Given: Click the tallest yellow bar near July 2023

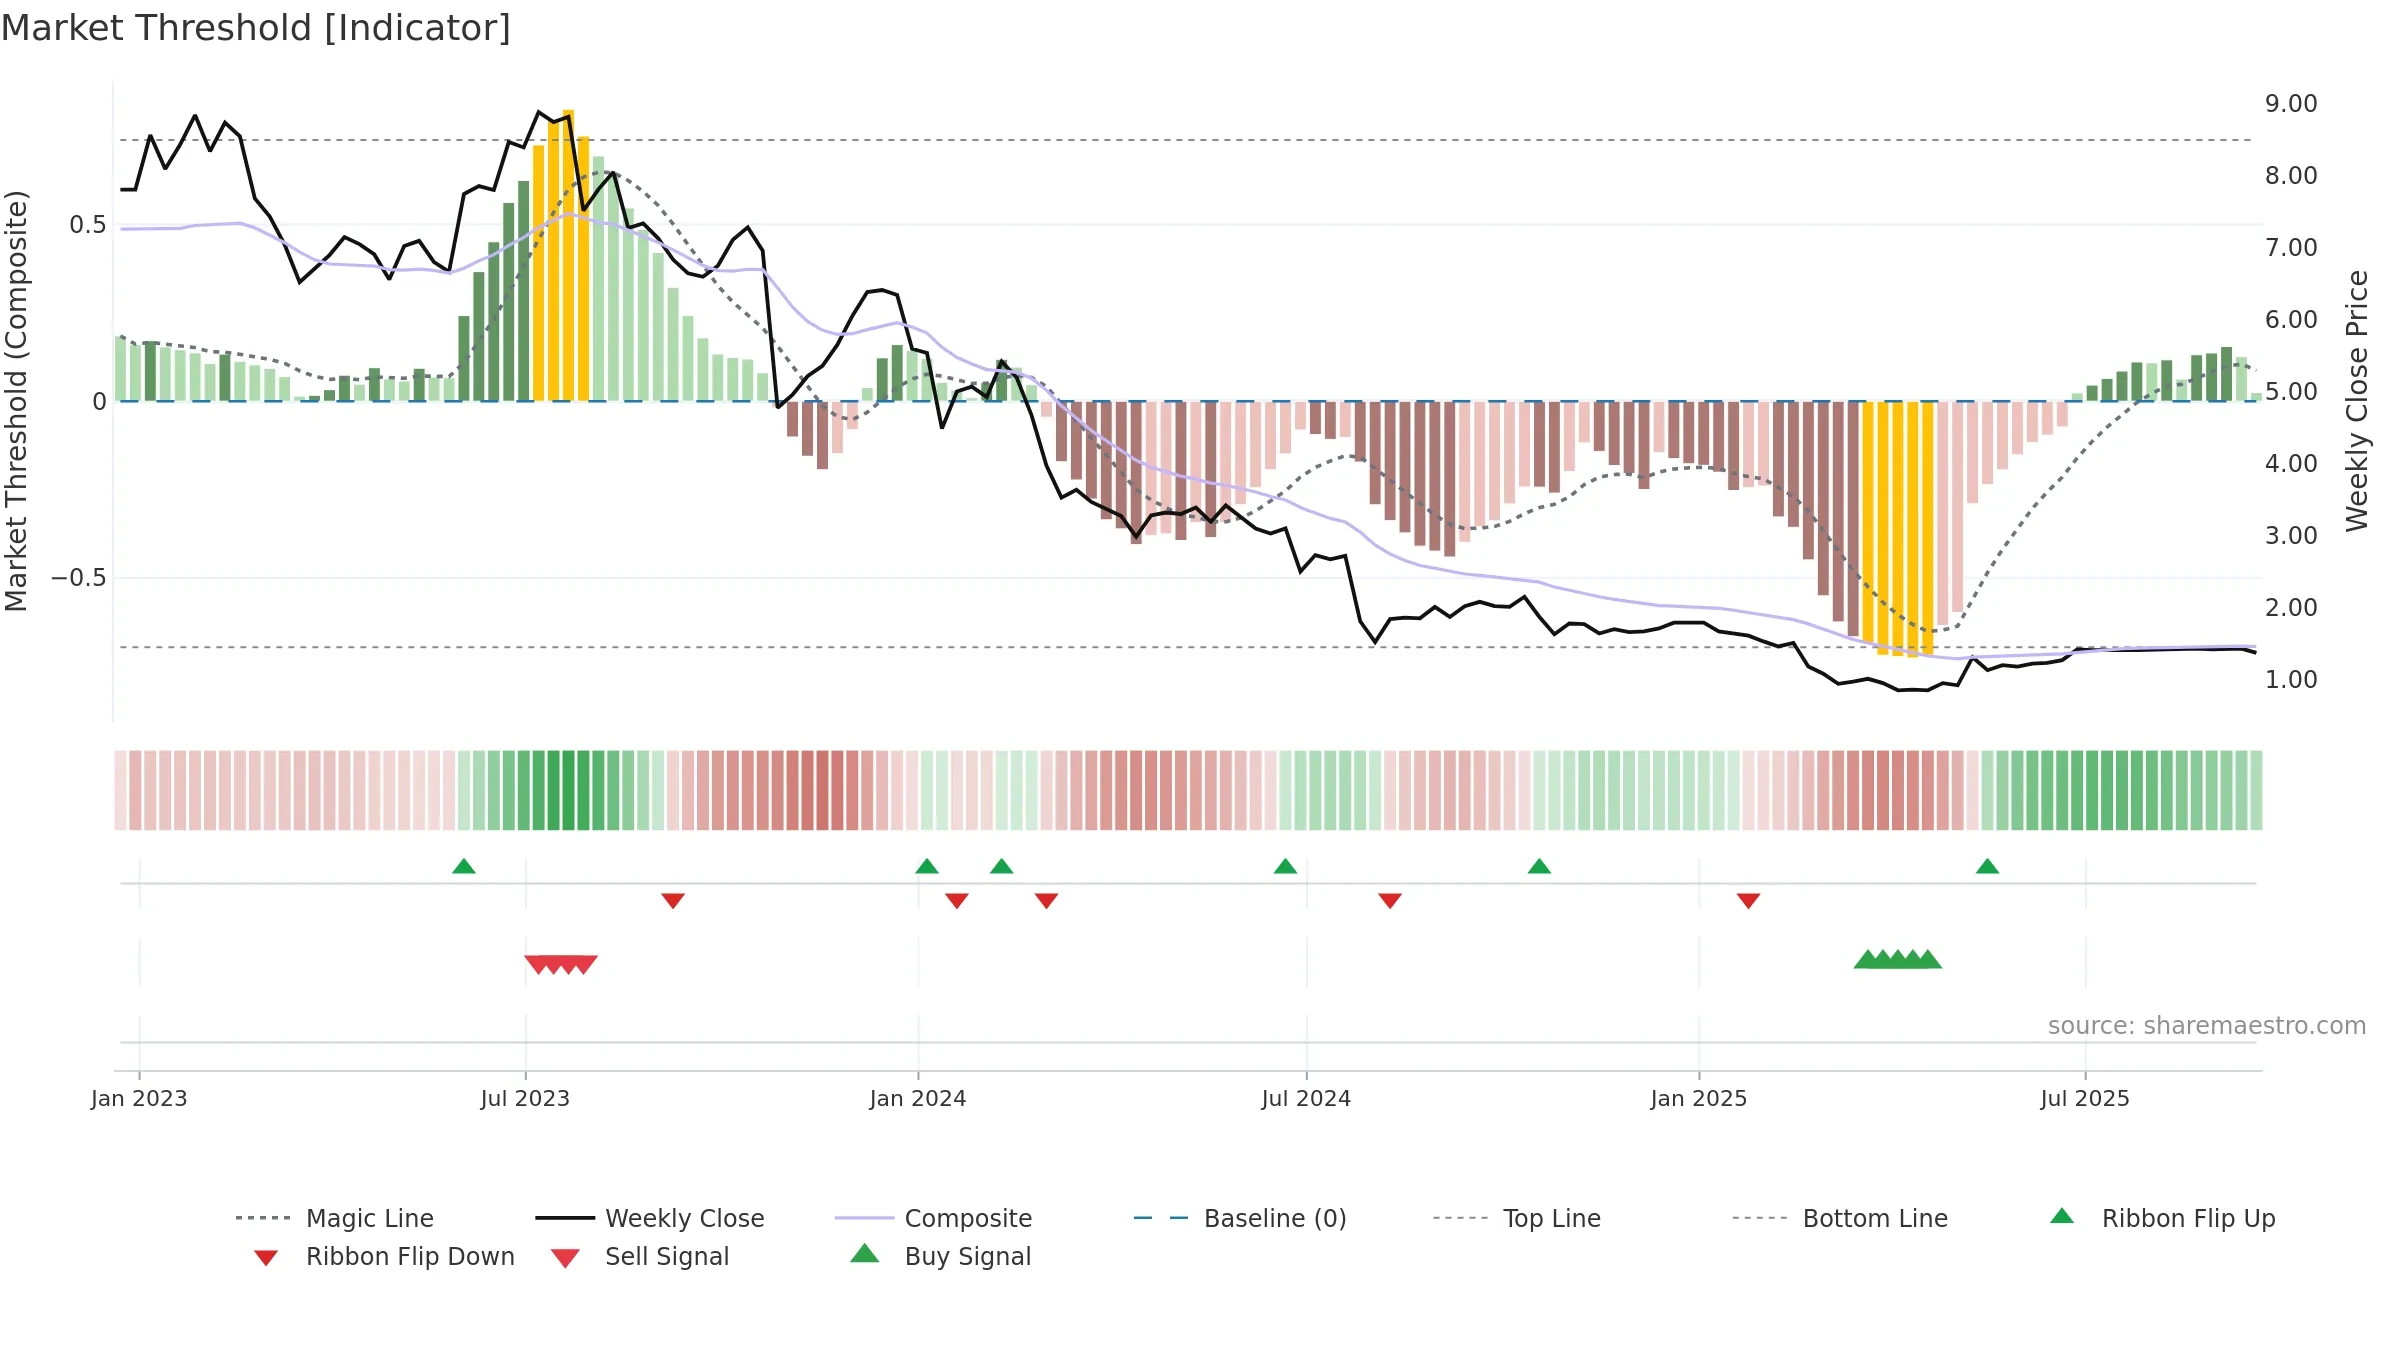Looking at the screenshot, I should pyautogui.click(x=568, y=255).
